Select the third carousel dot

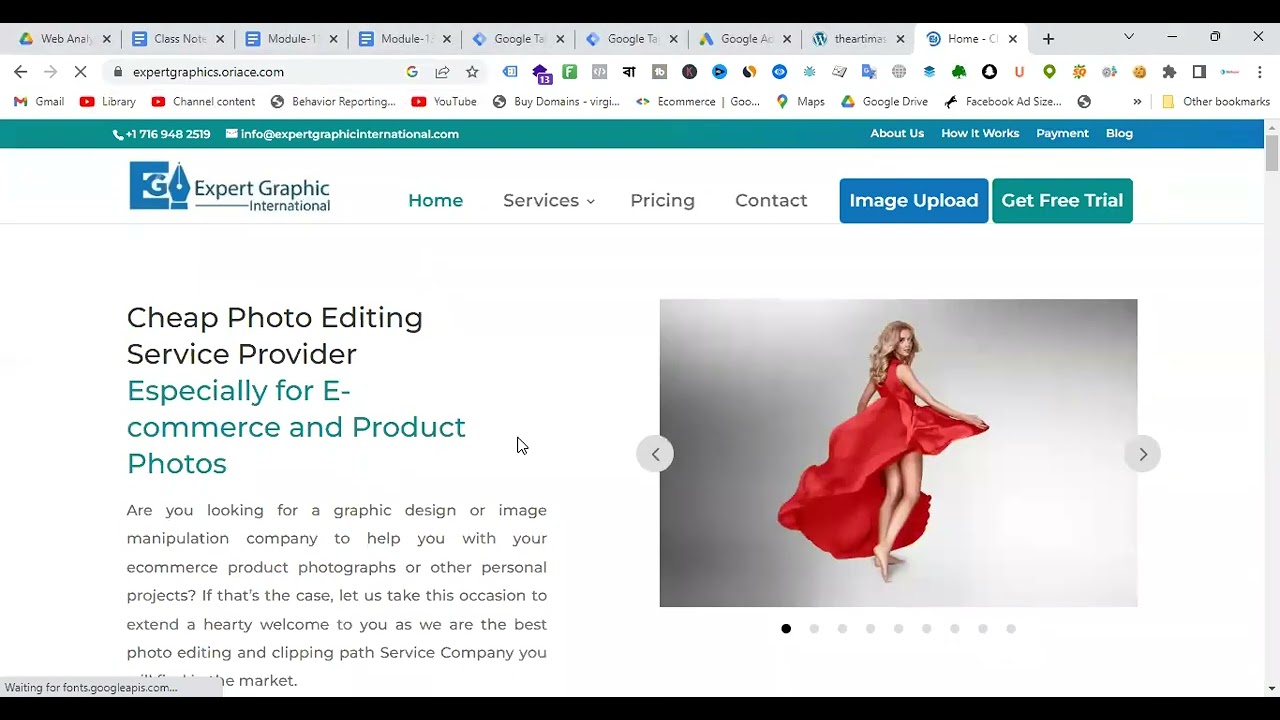tap(842, 629)
